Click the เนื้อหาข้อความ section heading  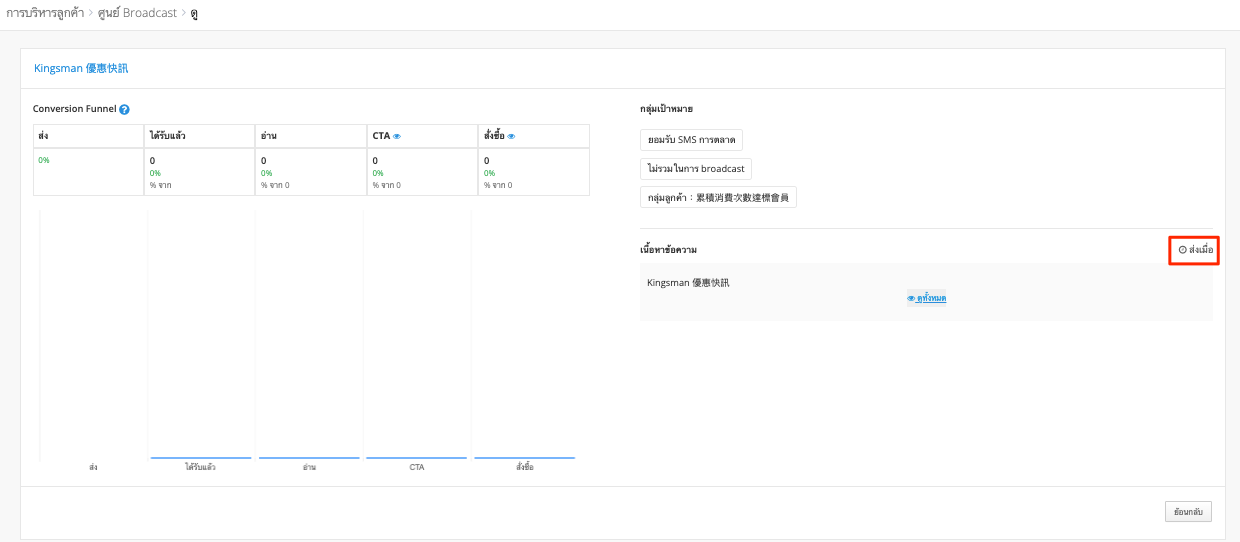pos(669,248)
